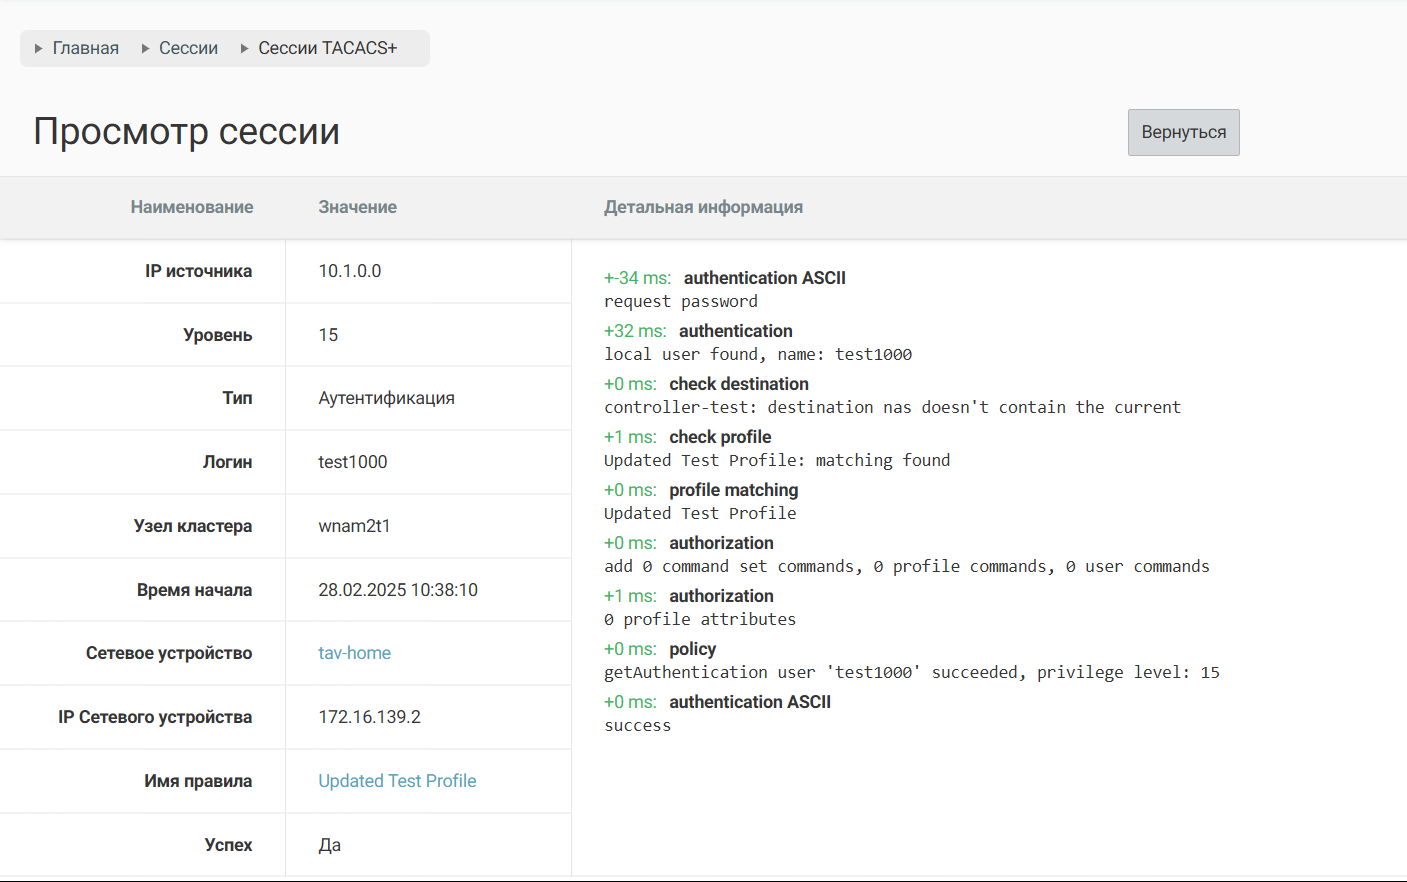Image resolution: width=1407 pixels, height=882 pixels.
Task: Click the login value test1000 in table
Action: [352, 462]
